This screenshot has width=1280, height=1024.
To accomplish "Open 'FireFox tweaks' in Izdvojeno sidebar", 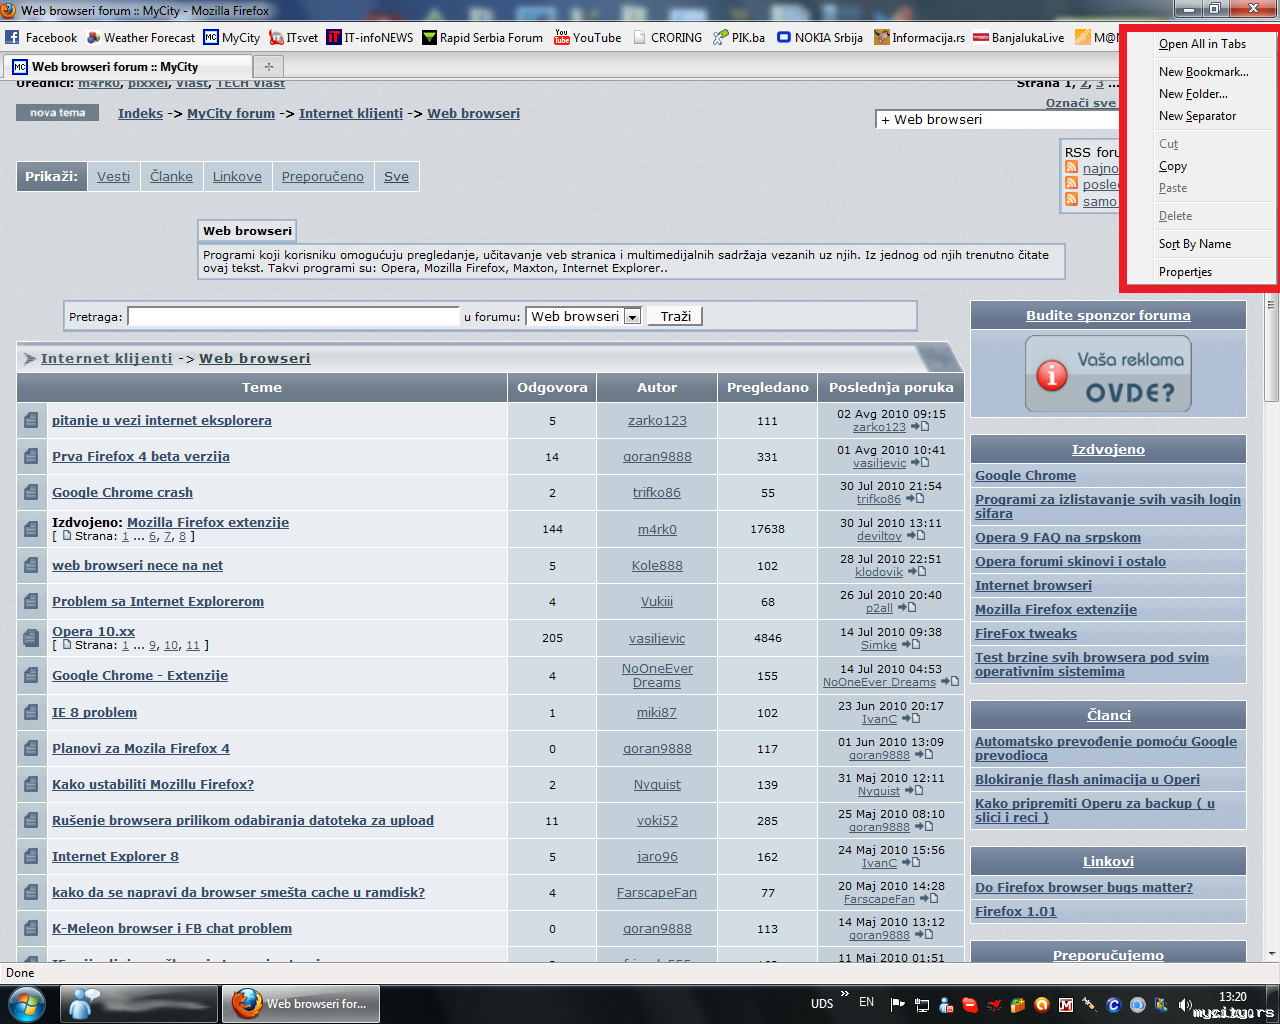I will [x=1026, y=633].
